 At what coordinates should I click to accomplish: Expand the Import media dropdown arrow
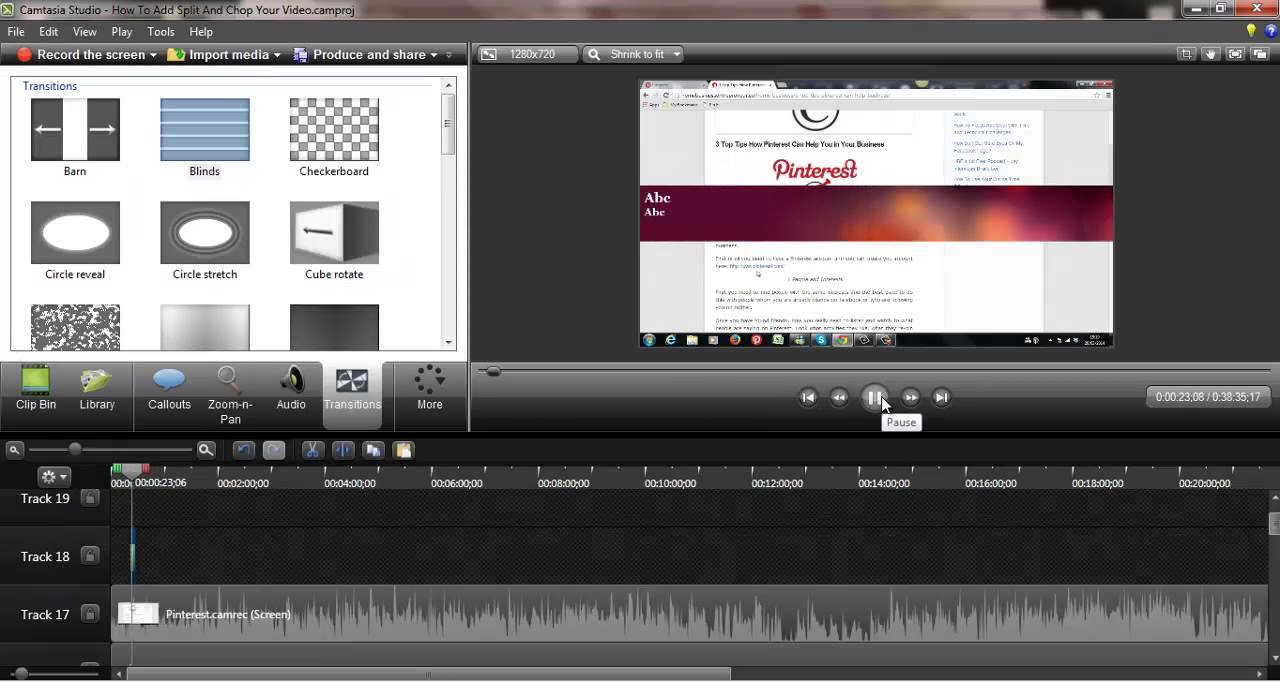tap(277, 55)
